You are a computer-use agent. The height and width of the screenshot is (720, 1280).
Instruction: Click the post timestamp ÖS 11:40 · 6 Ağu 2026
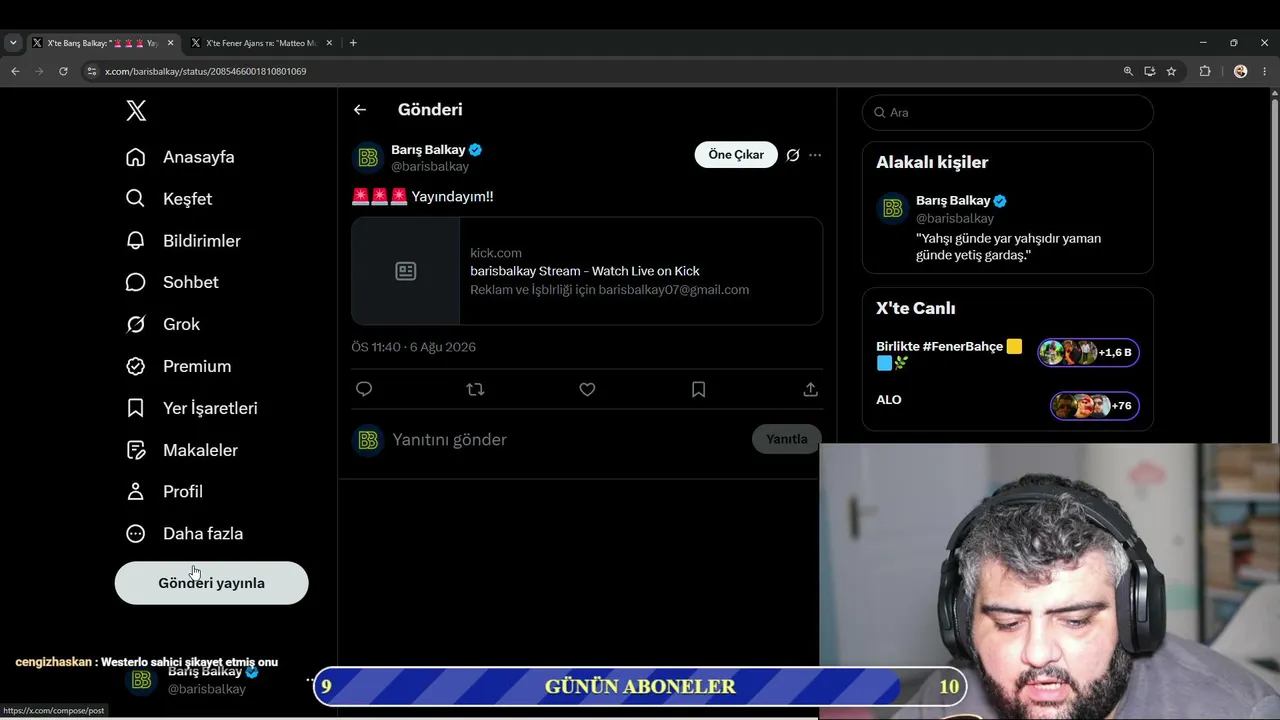[x=413, y=347]
